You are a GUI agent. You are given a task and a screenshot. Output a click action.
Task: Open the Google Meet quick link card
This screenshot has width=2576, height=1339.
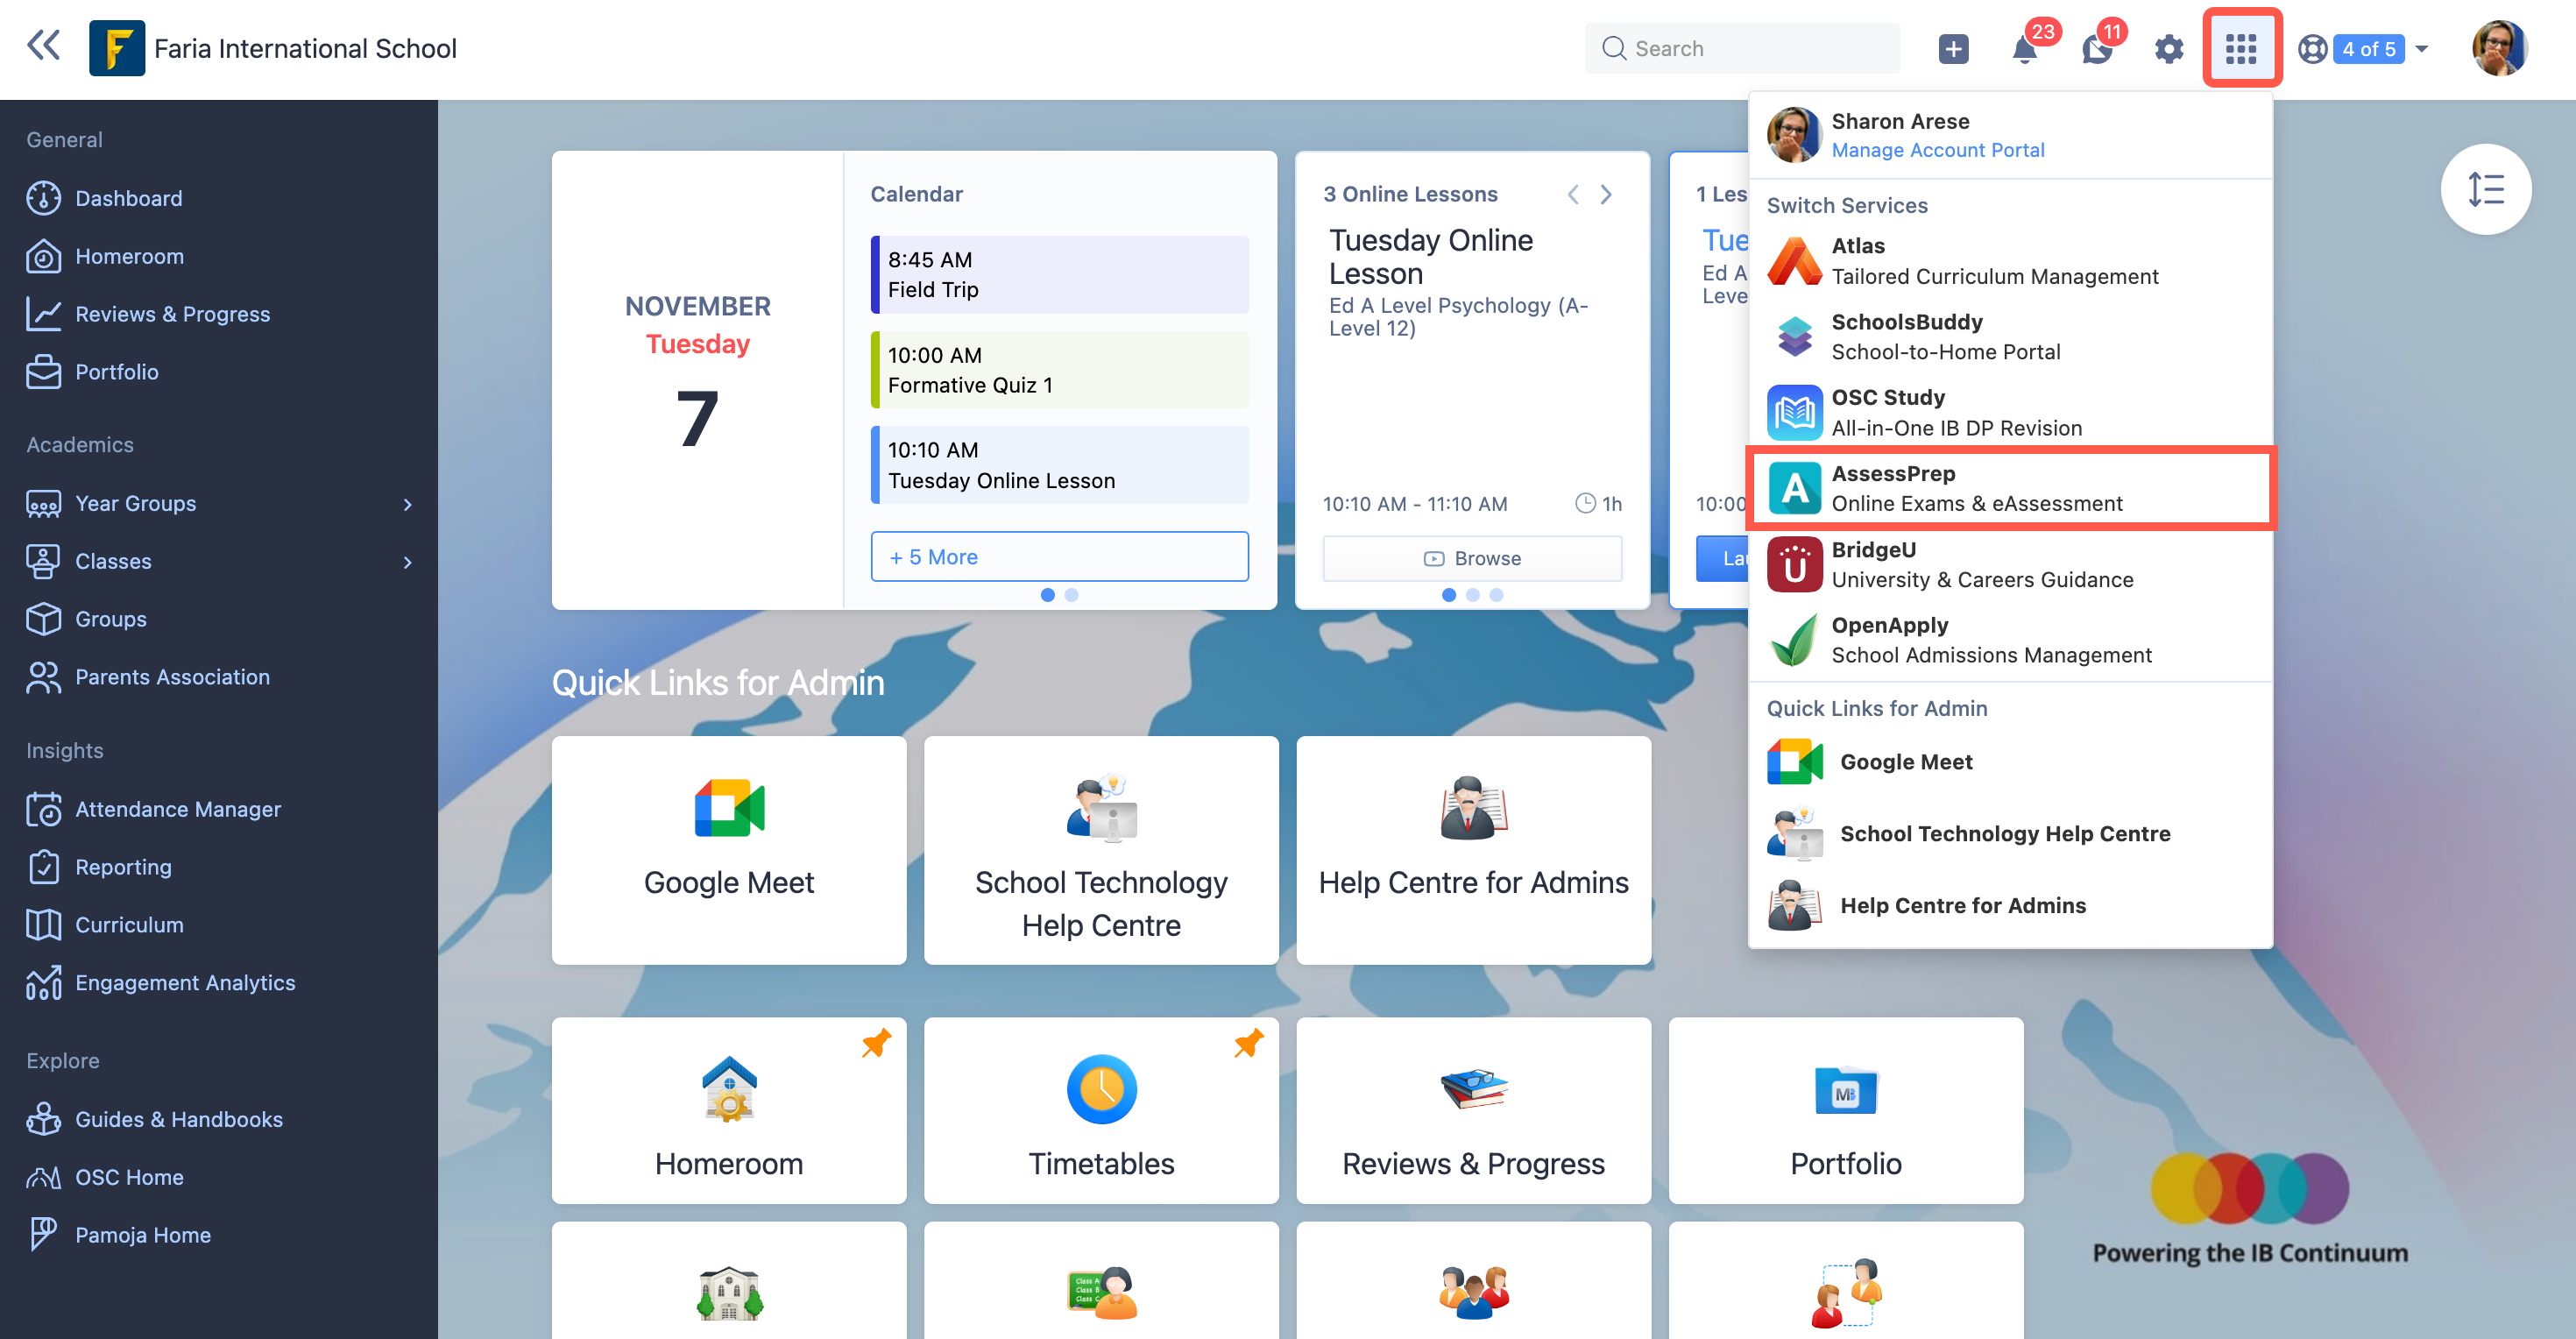click(x=729, y=851)
